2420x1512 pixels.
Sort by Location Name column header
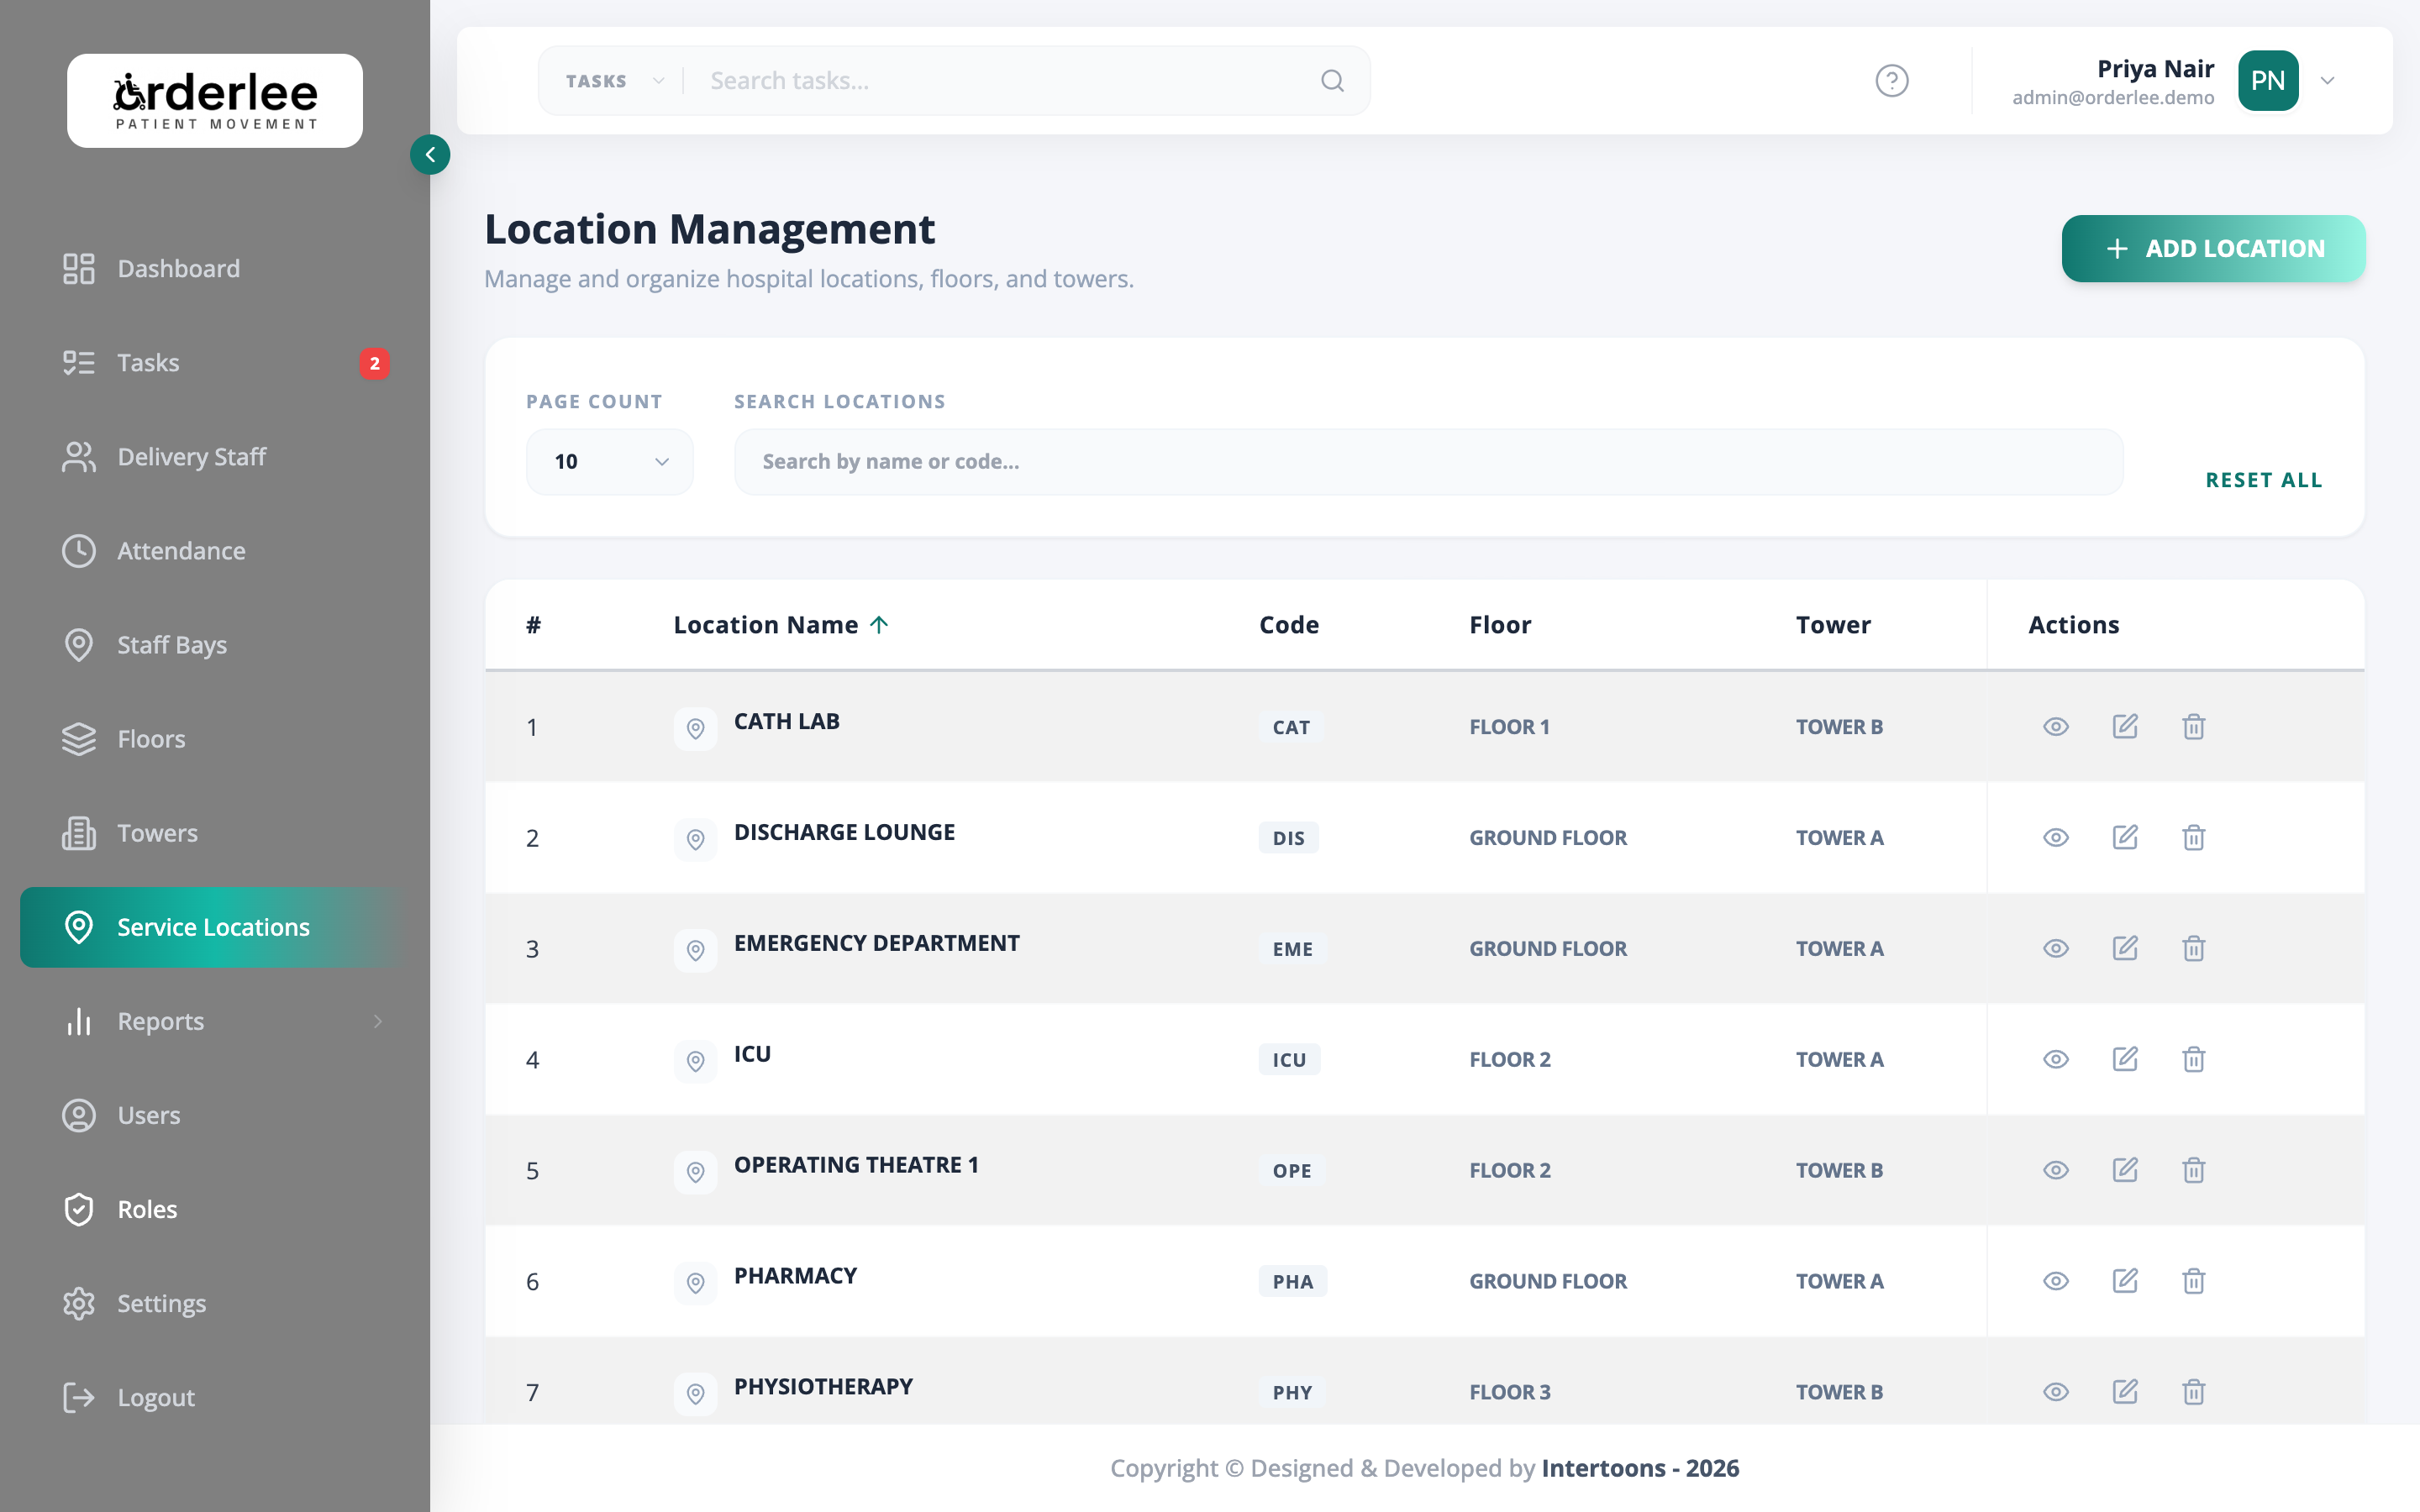(x=781, y=625)
